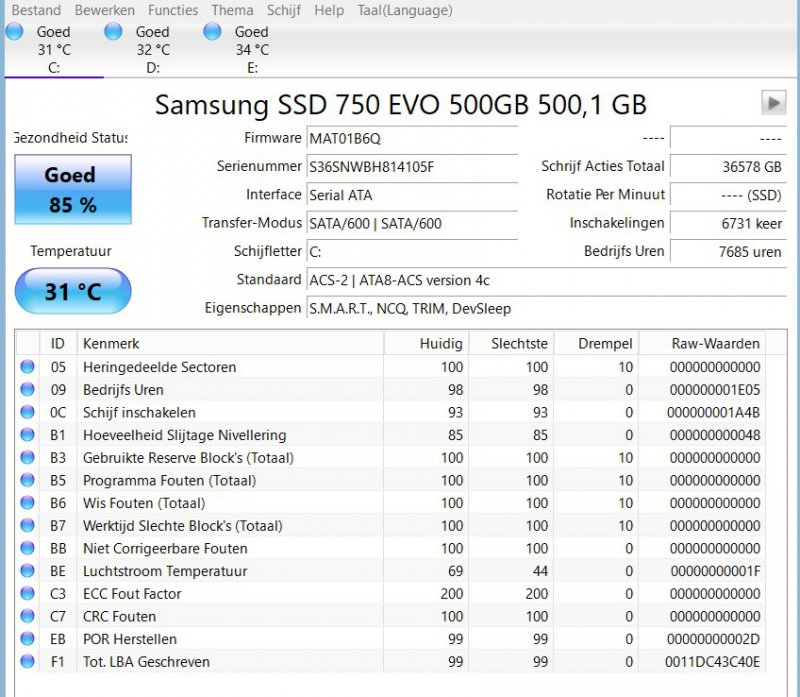Screen dimensions: 800x697
Task: Click status orb for Heringedeelde Sectoren row
Action: 28,366
